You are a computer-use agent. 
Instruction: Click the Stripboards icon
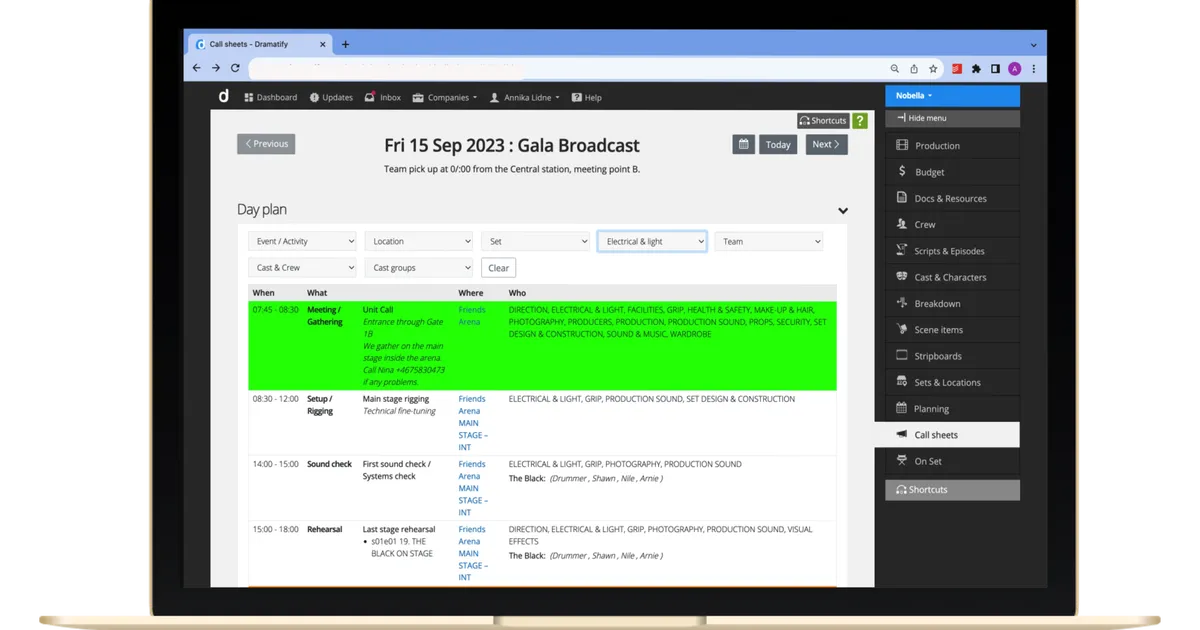pos(902,355)
